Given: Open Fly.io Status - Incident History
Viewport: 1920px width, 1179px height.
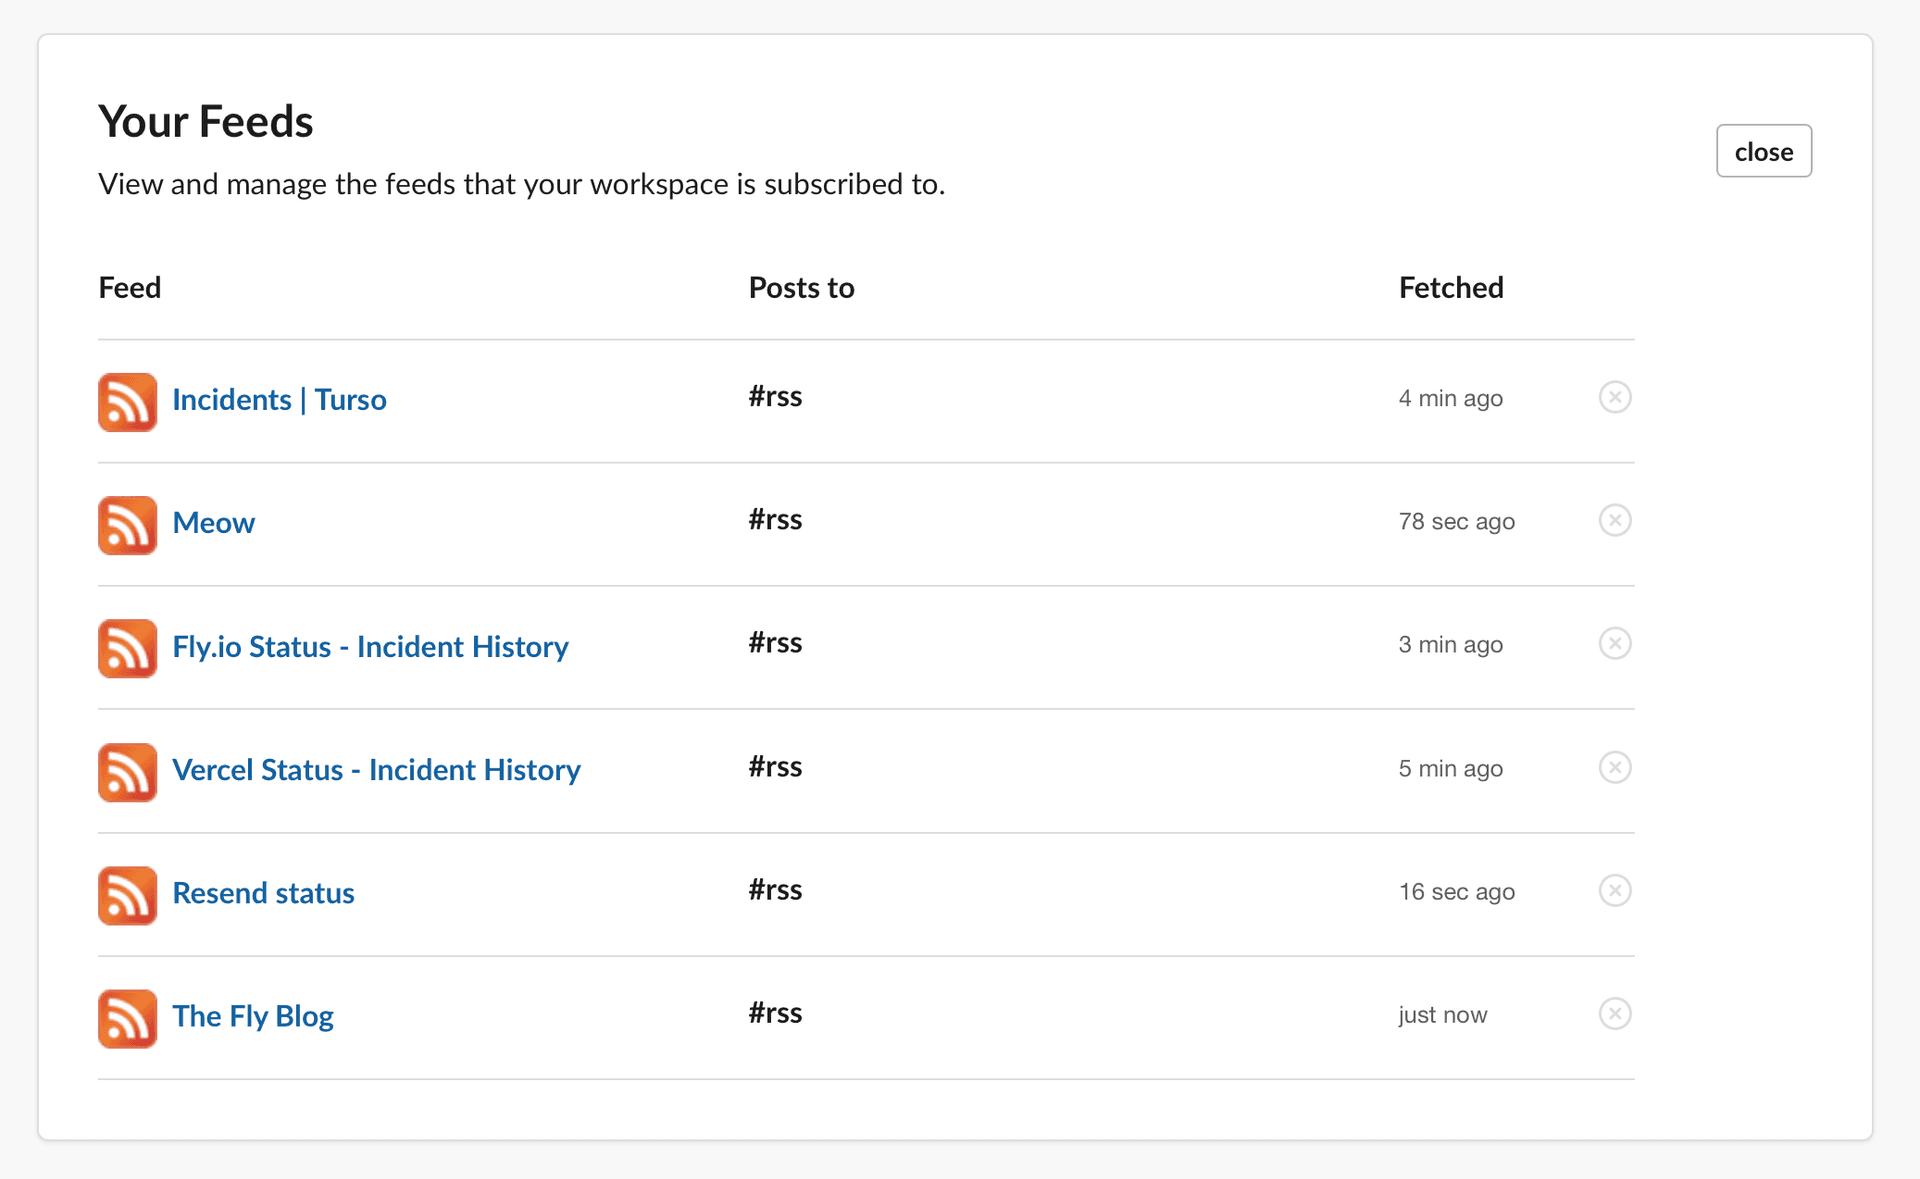Looking at the screenshot, I should 370,646.
